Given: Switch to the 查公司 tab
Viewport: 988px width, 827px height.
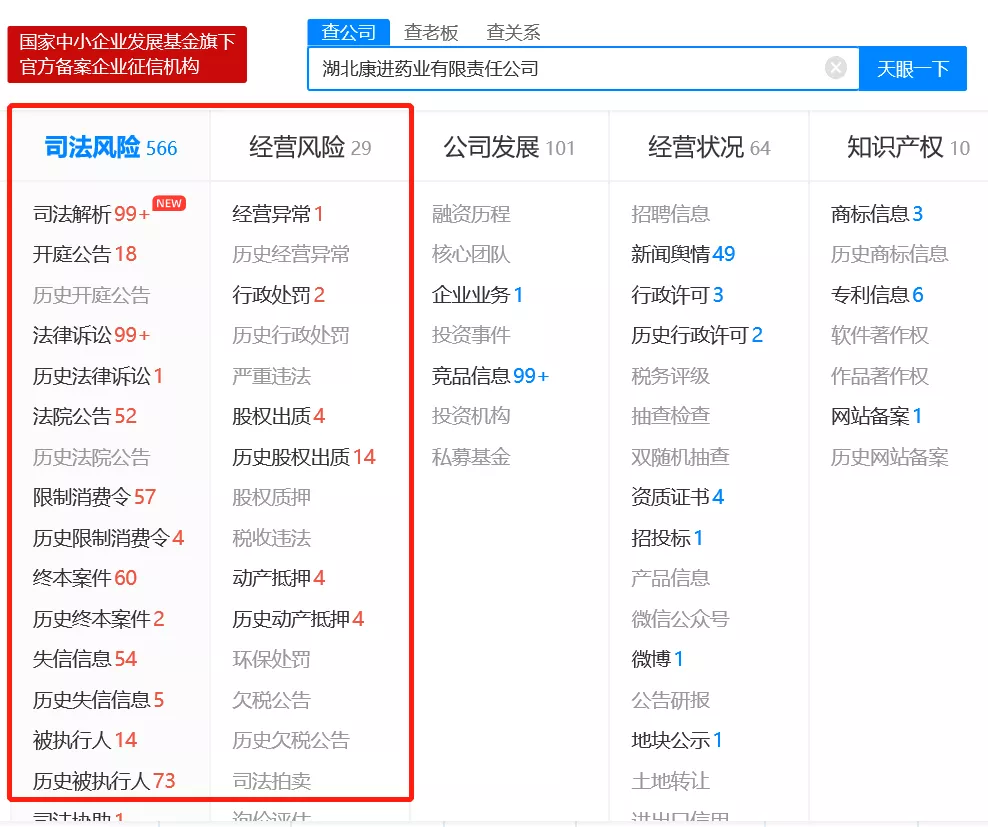Looking at the screenshot, I should click(x=348, y=32).
